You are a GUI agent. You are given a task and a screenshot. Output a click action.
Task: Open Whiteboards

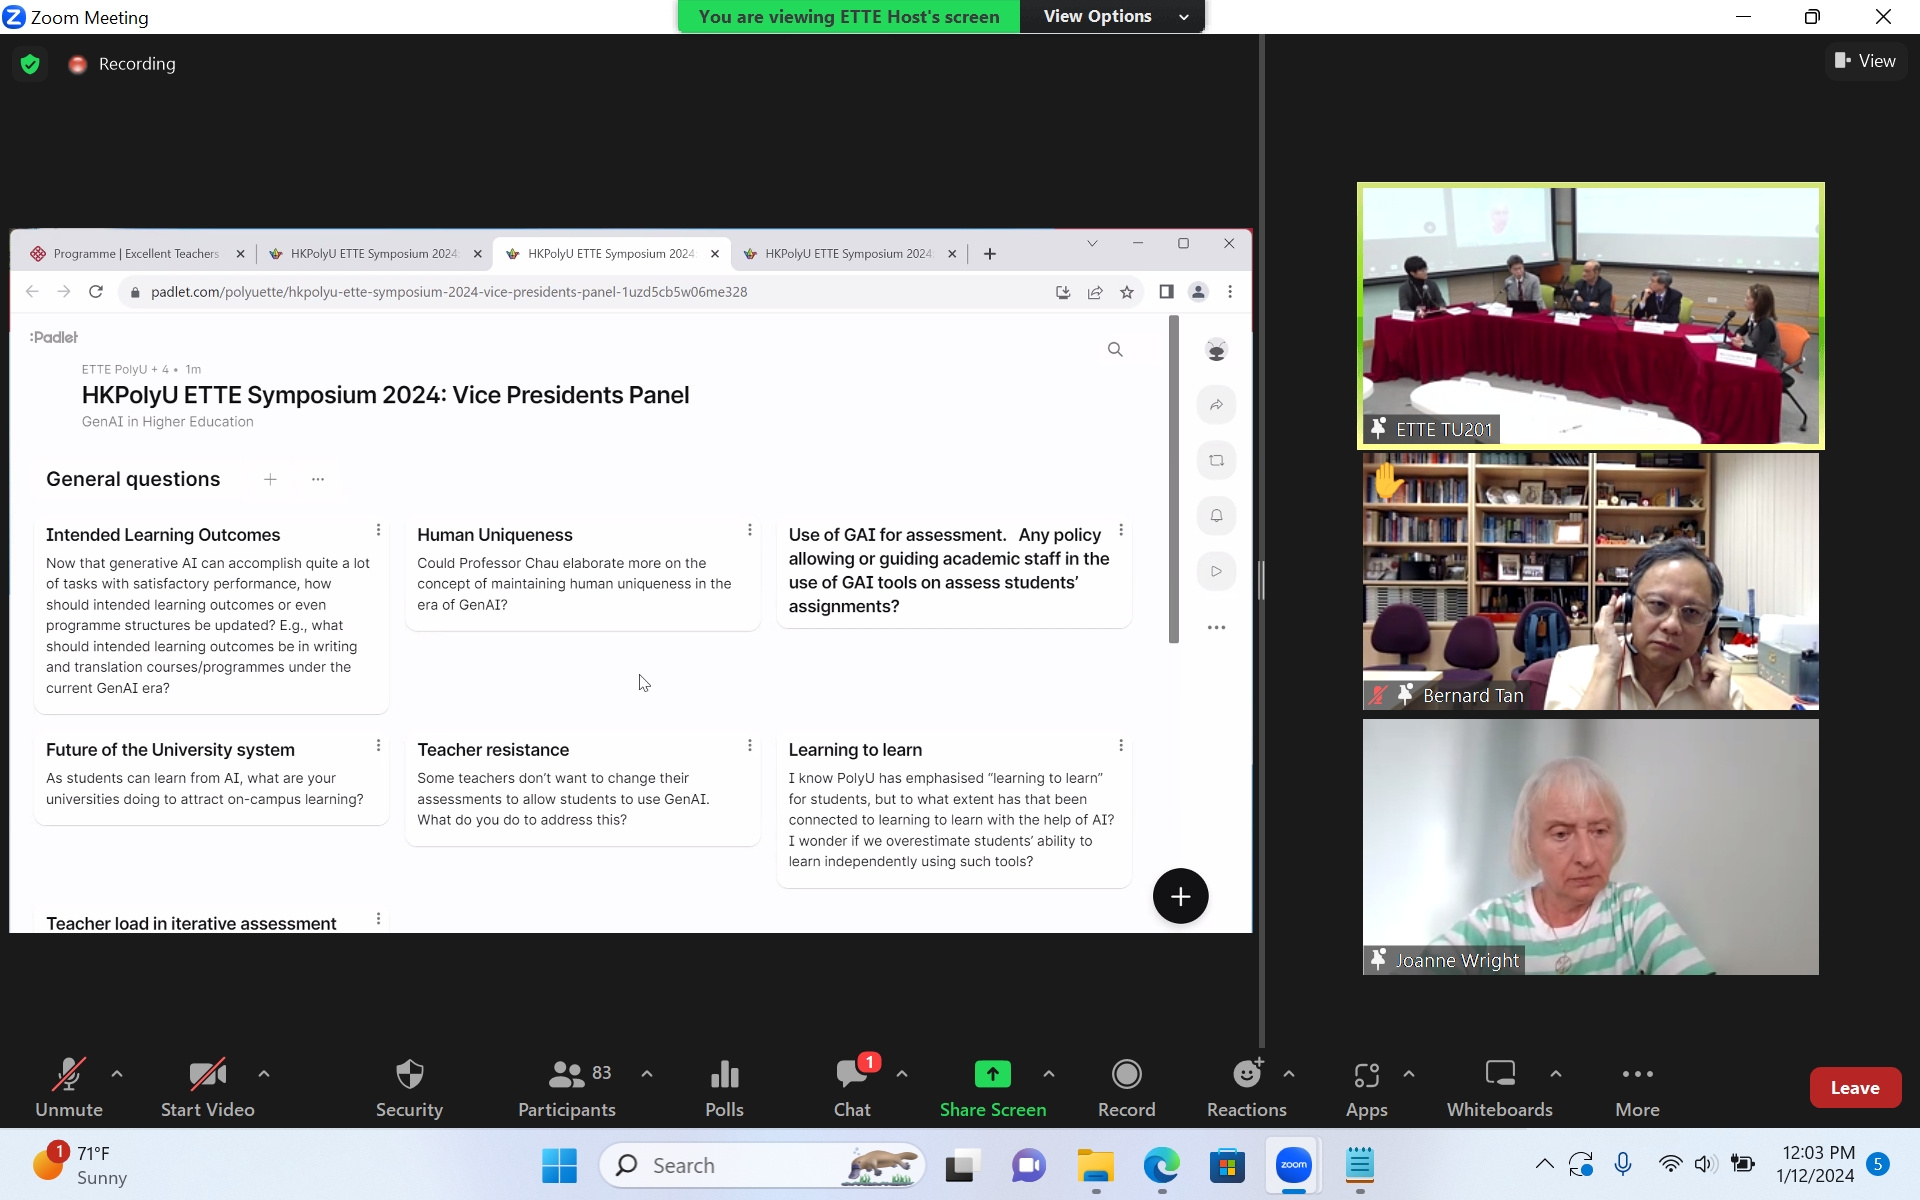1499,1087
